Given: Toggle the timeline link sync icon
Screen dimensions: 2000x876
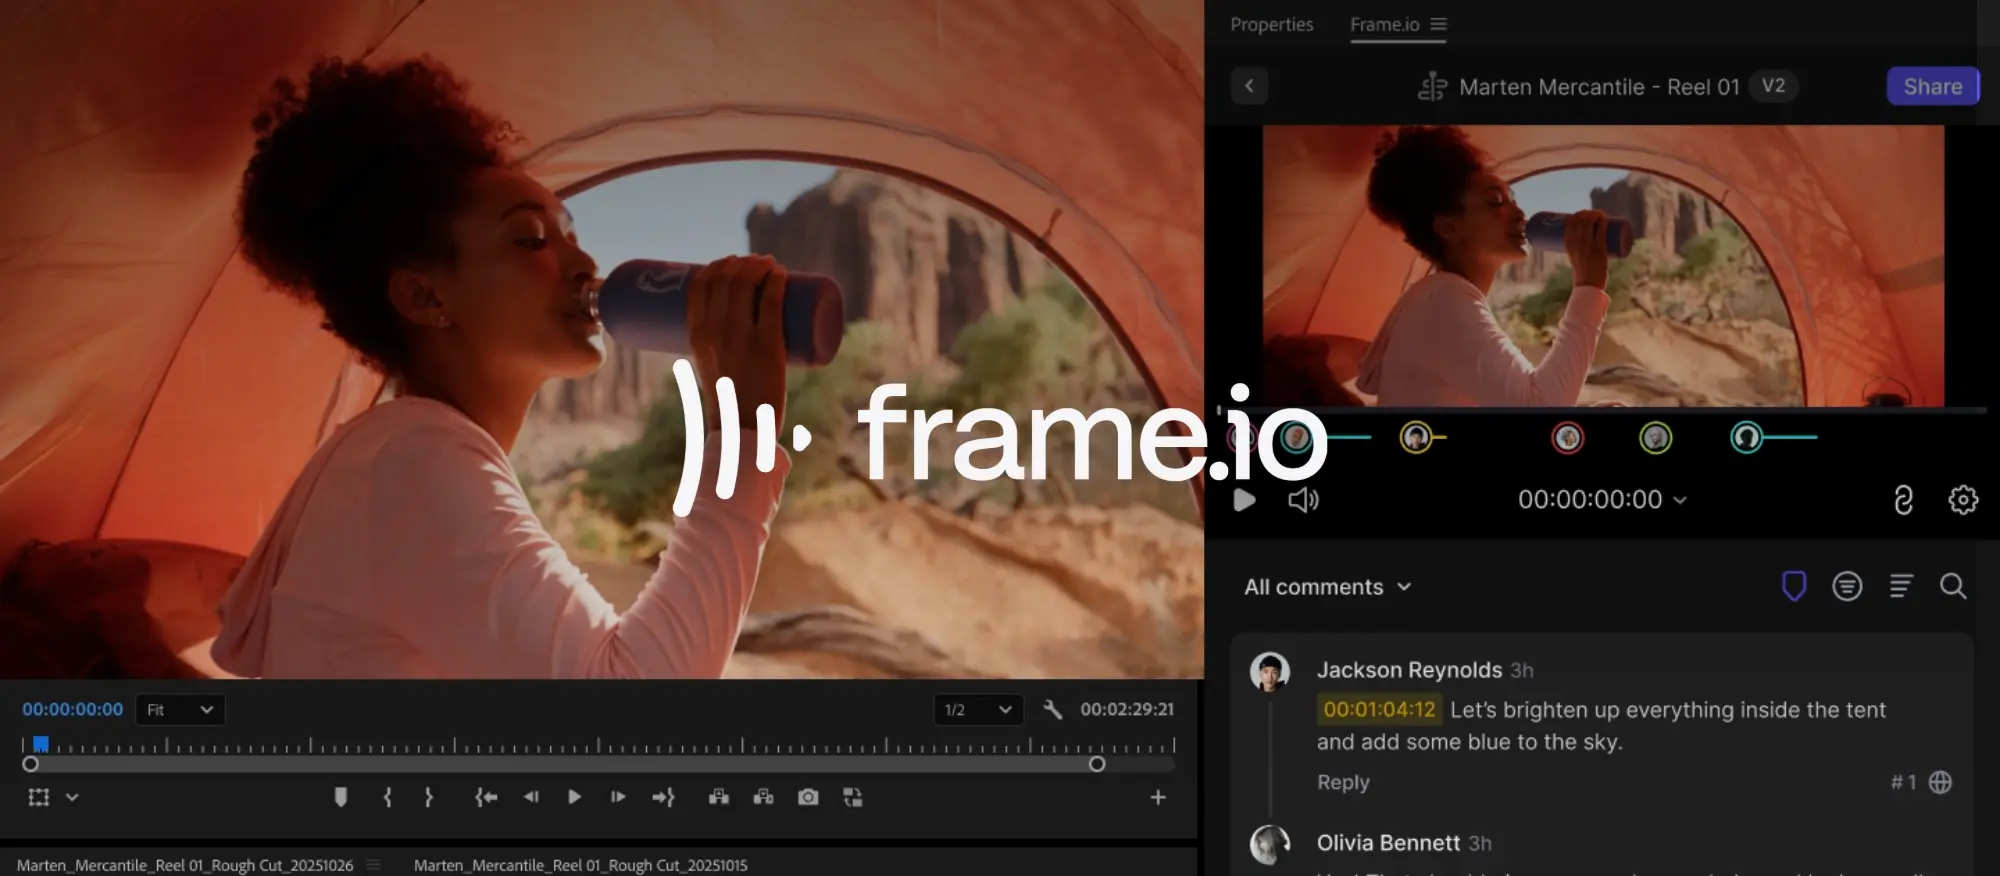Looking at the screenshot, I should pyautogui.click(x=1903, y=499).
